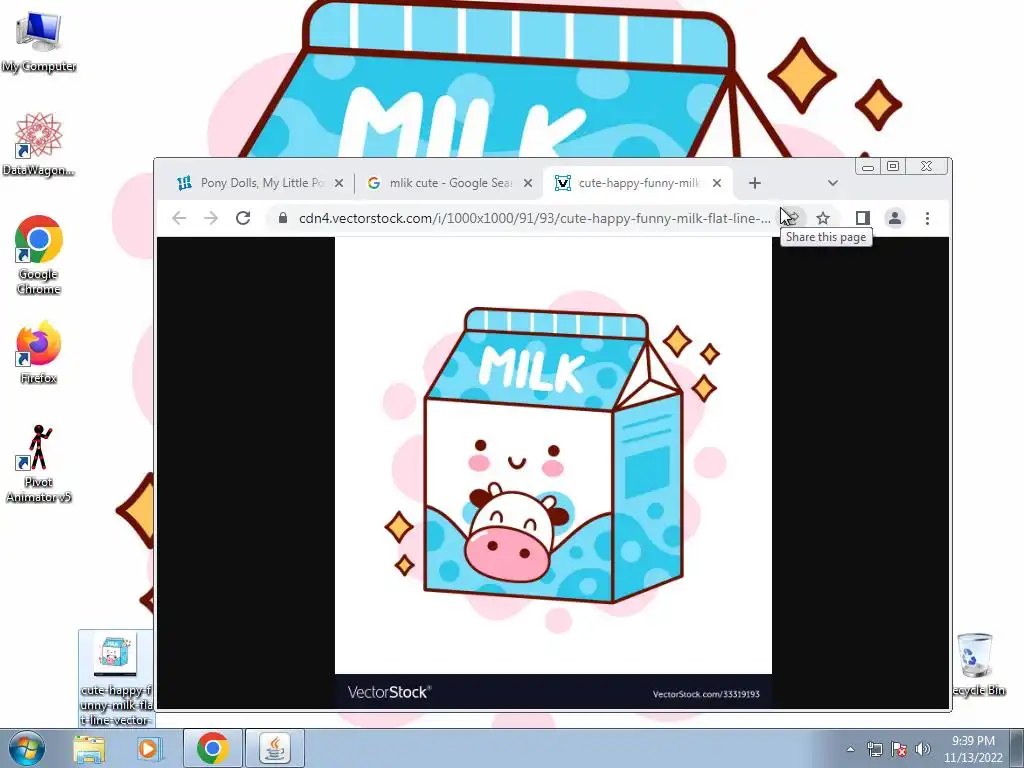
Task: Show hidden tray icons arrow
Action: [x=850, y=749]
